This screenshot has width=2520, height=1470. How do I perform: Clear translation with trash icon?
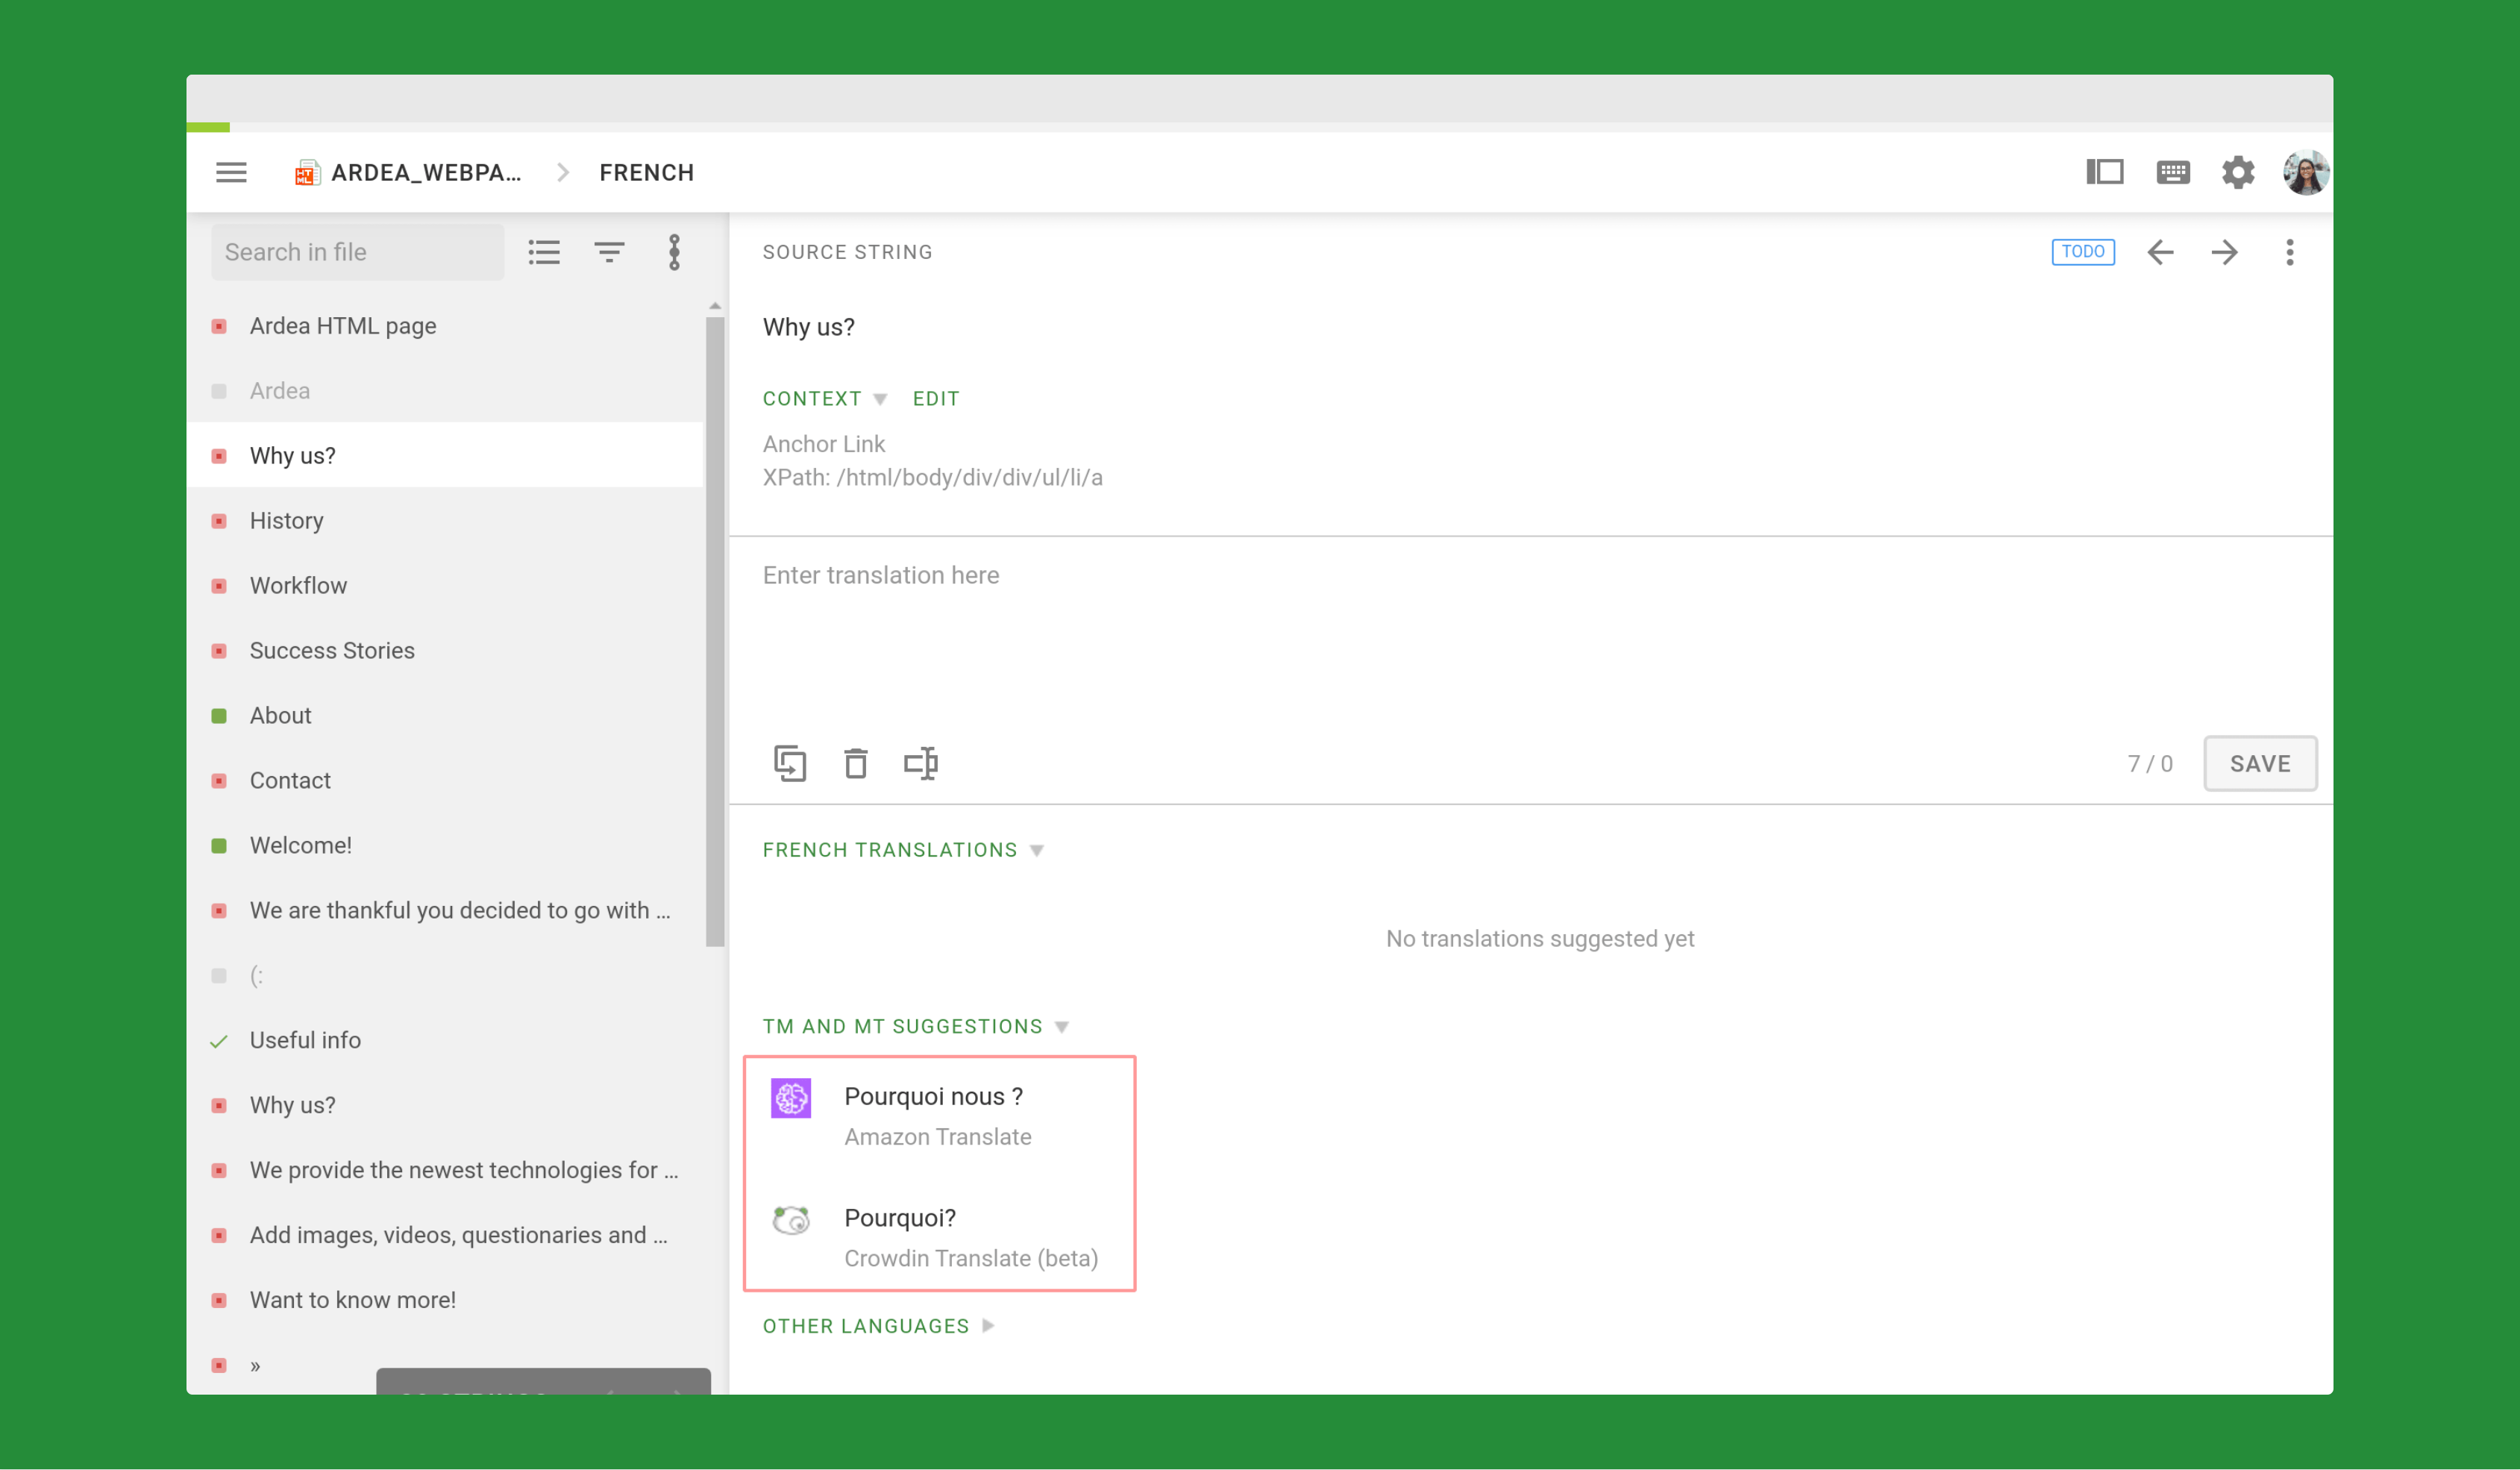tap(855, 763)
